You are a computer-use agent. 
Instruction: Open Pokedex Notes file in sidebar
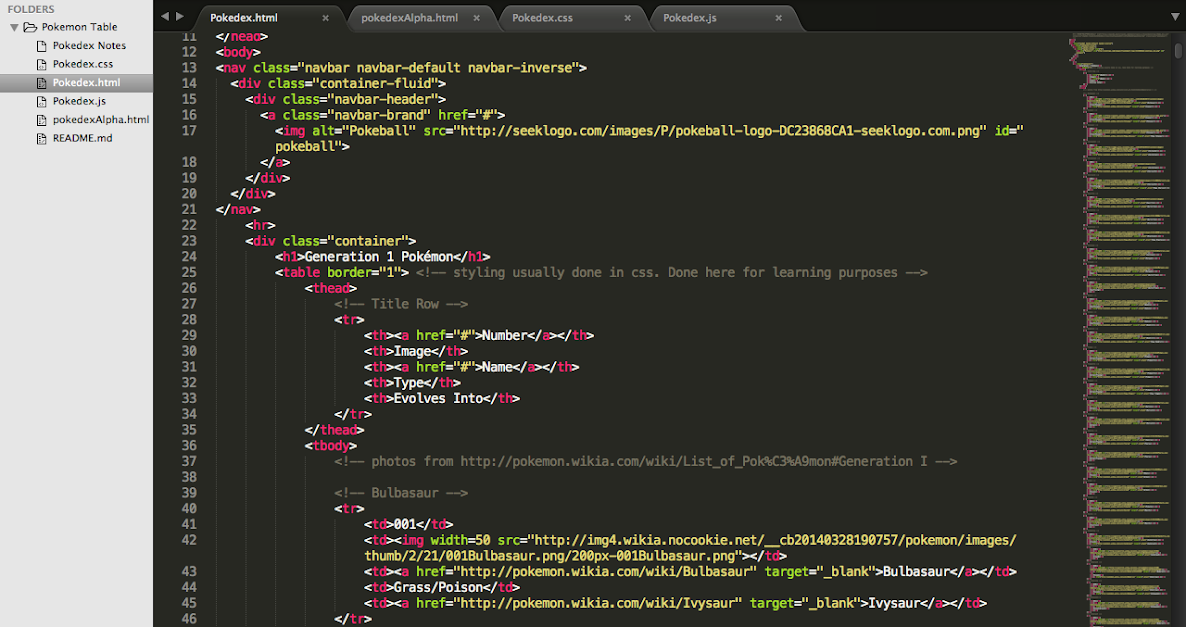click(x=89, y=45)
